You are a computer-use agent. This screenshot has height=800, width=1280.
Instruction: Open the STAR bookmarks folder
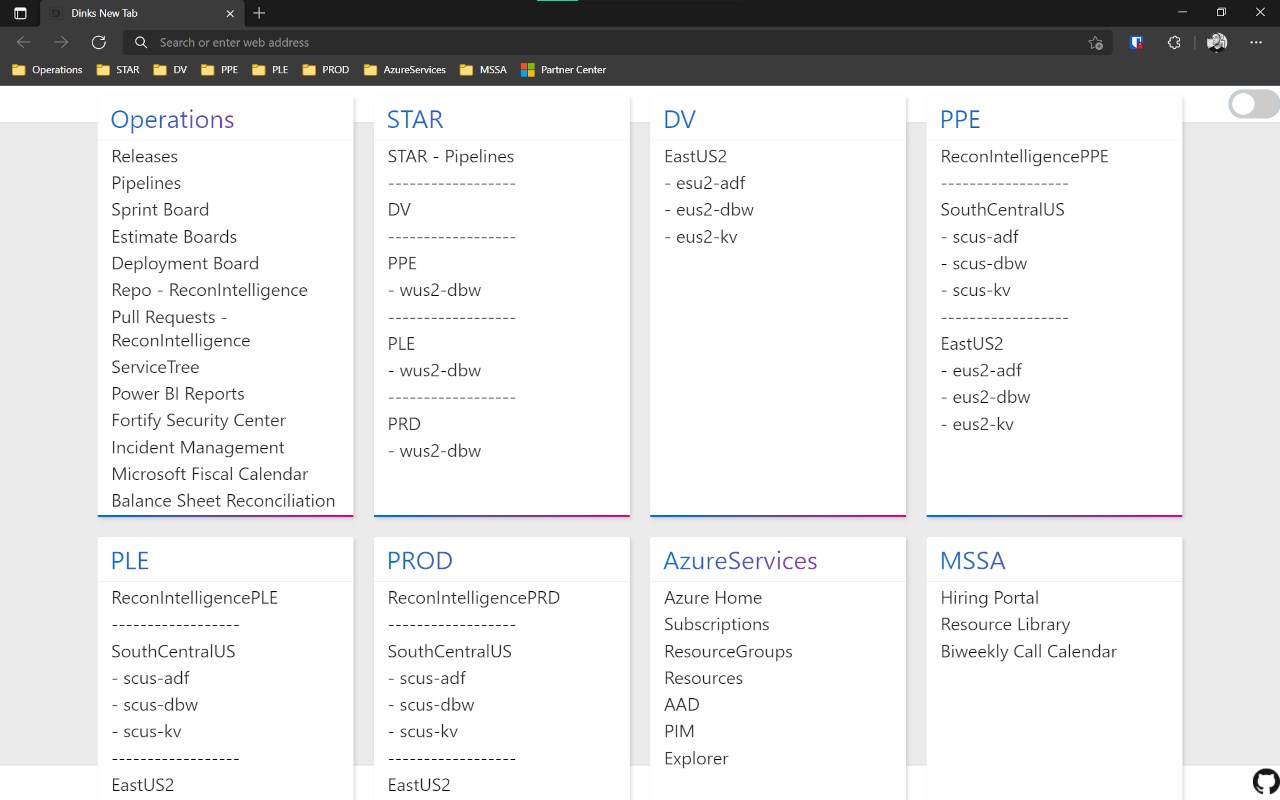point(118,70)
